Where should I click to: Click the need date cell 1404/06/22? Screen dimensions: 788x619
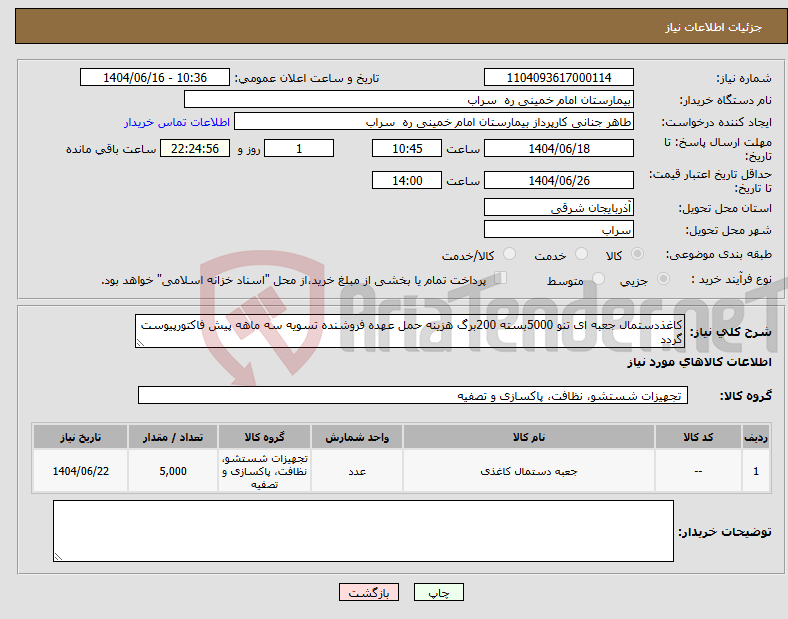pos(80,471)
